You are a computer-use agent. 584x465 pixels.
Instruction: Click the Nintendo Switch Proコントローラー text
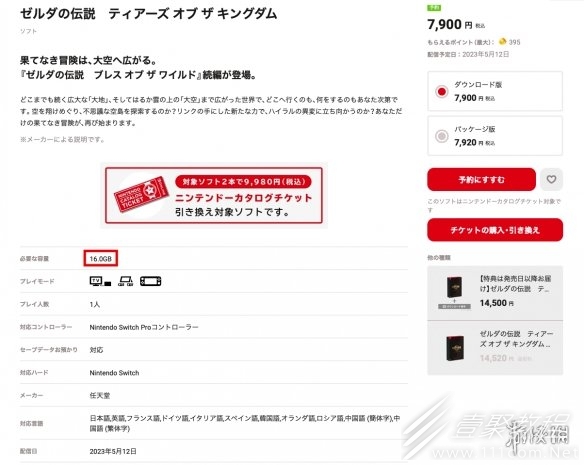click(144, 327)
